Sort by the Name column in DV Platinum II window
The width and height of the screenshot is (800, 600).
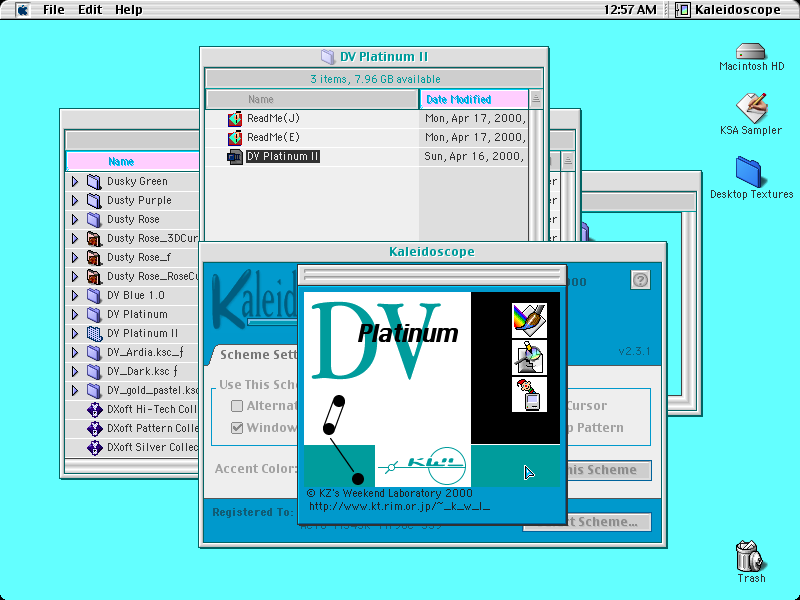point(312,99)
